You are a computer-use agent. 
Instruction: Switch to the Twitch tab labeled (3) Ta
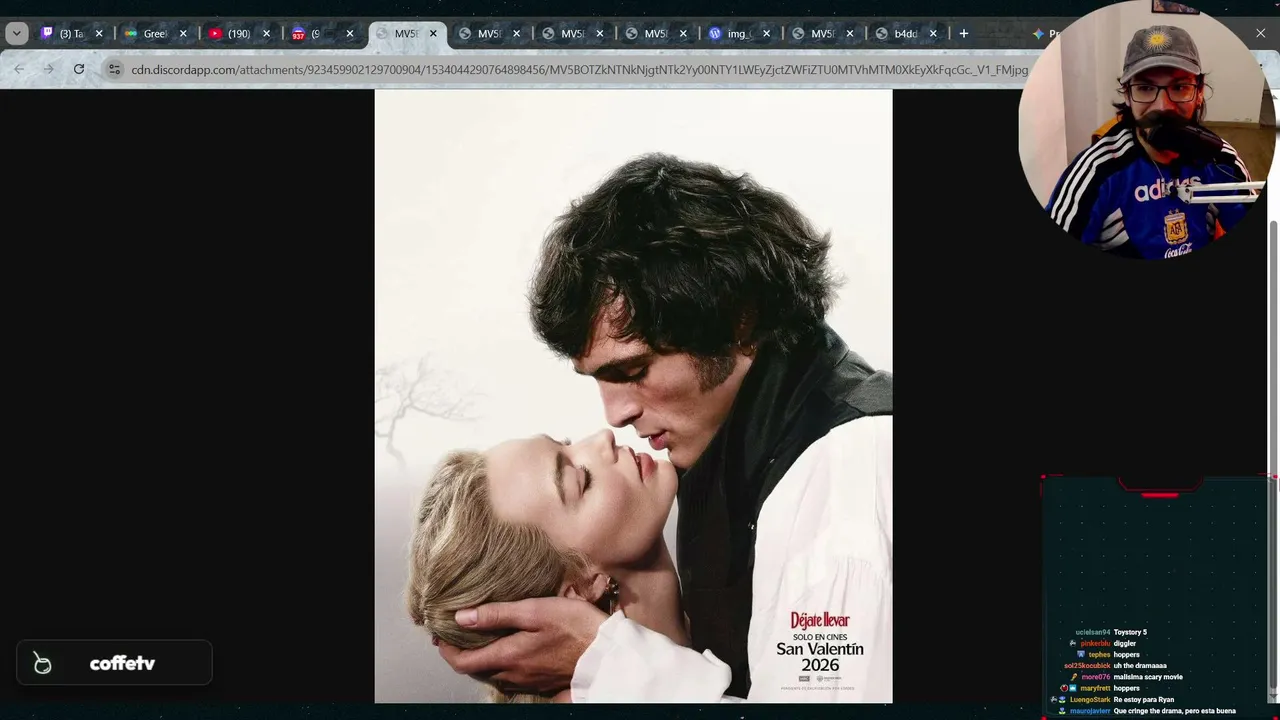[x=70, y=33]
